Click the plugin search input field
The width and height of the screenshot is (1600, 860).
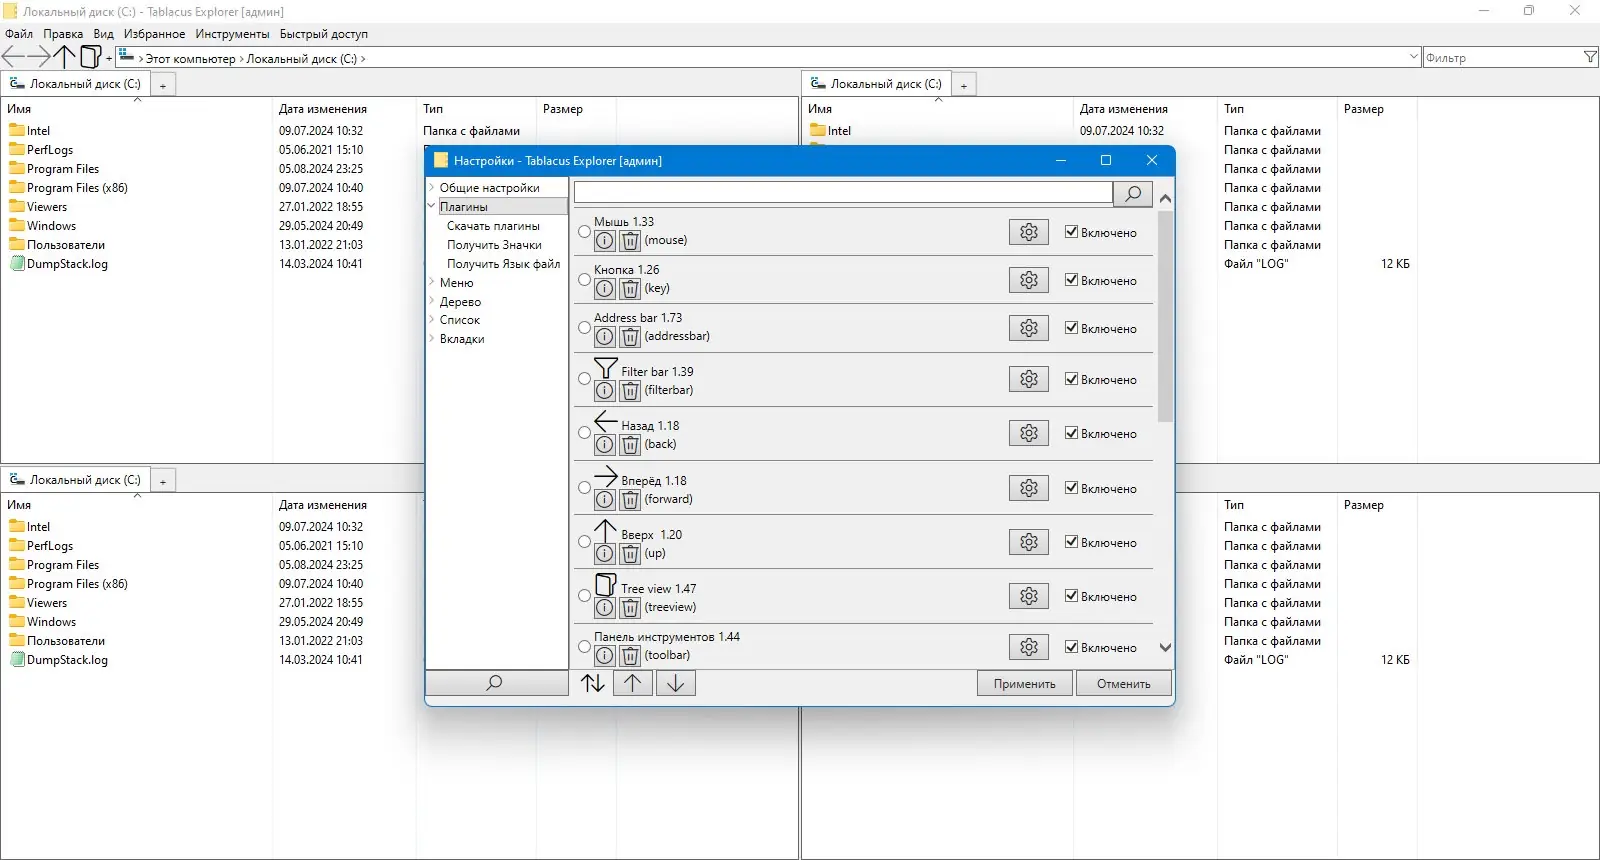point(843,192)
